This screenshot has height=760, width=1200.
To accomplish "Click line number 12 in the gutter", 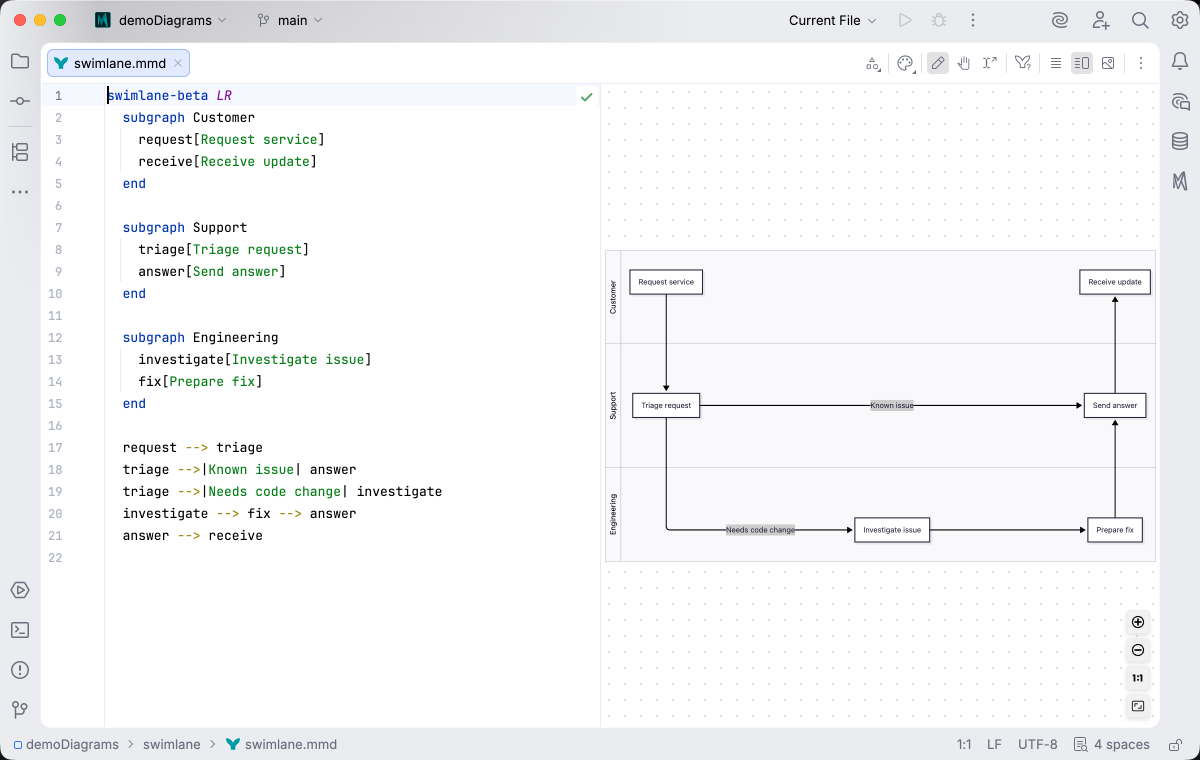I will click(56, 338).
